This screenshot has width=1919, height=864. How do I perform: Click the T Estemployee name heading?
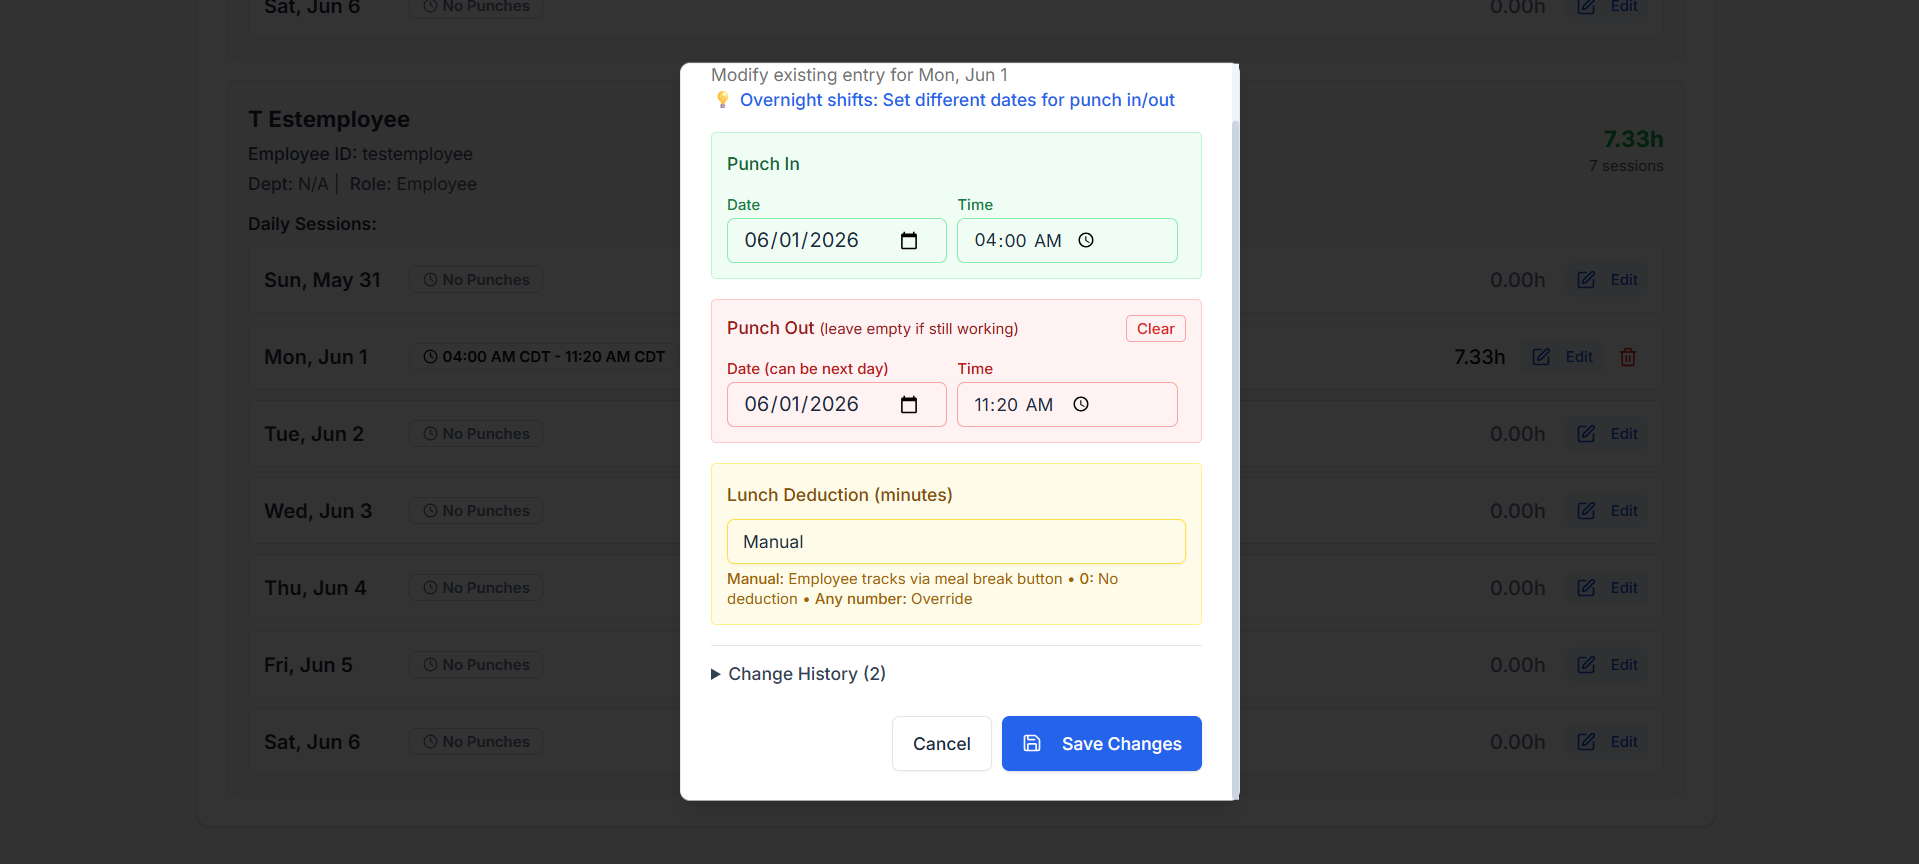pyautogui.click(x=329, y=119)
